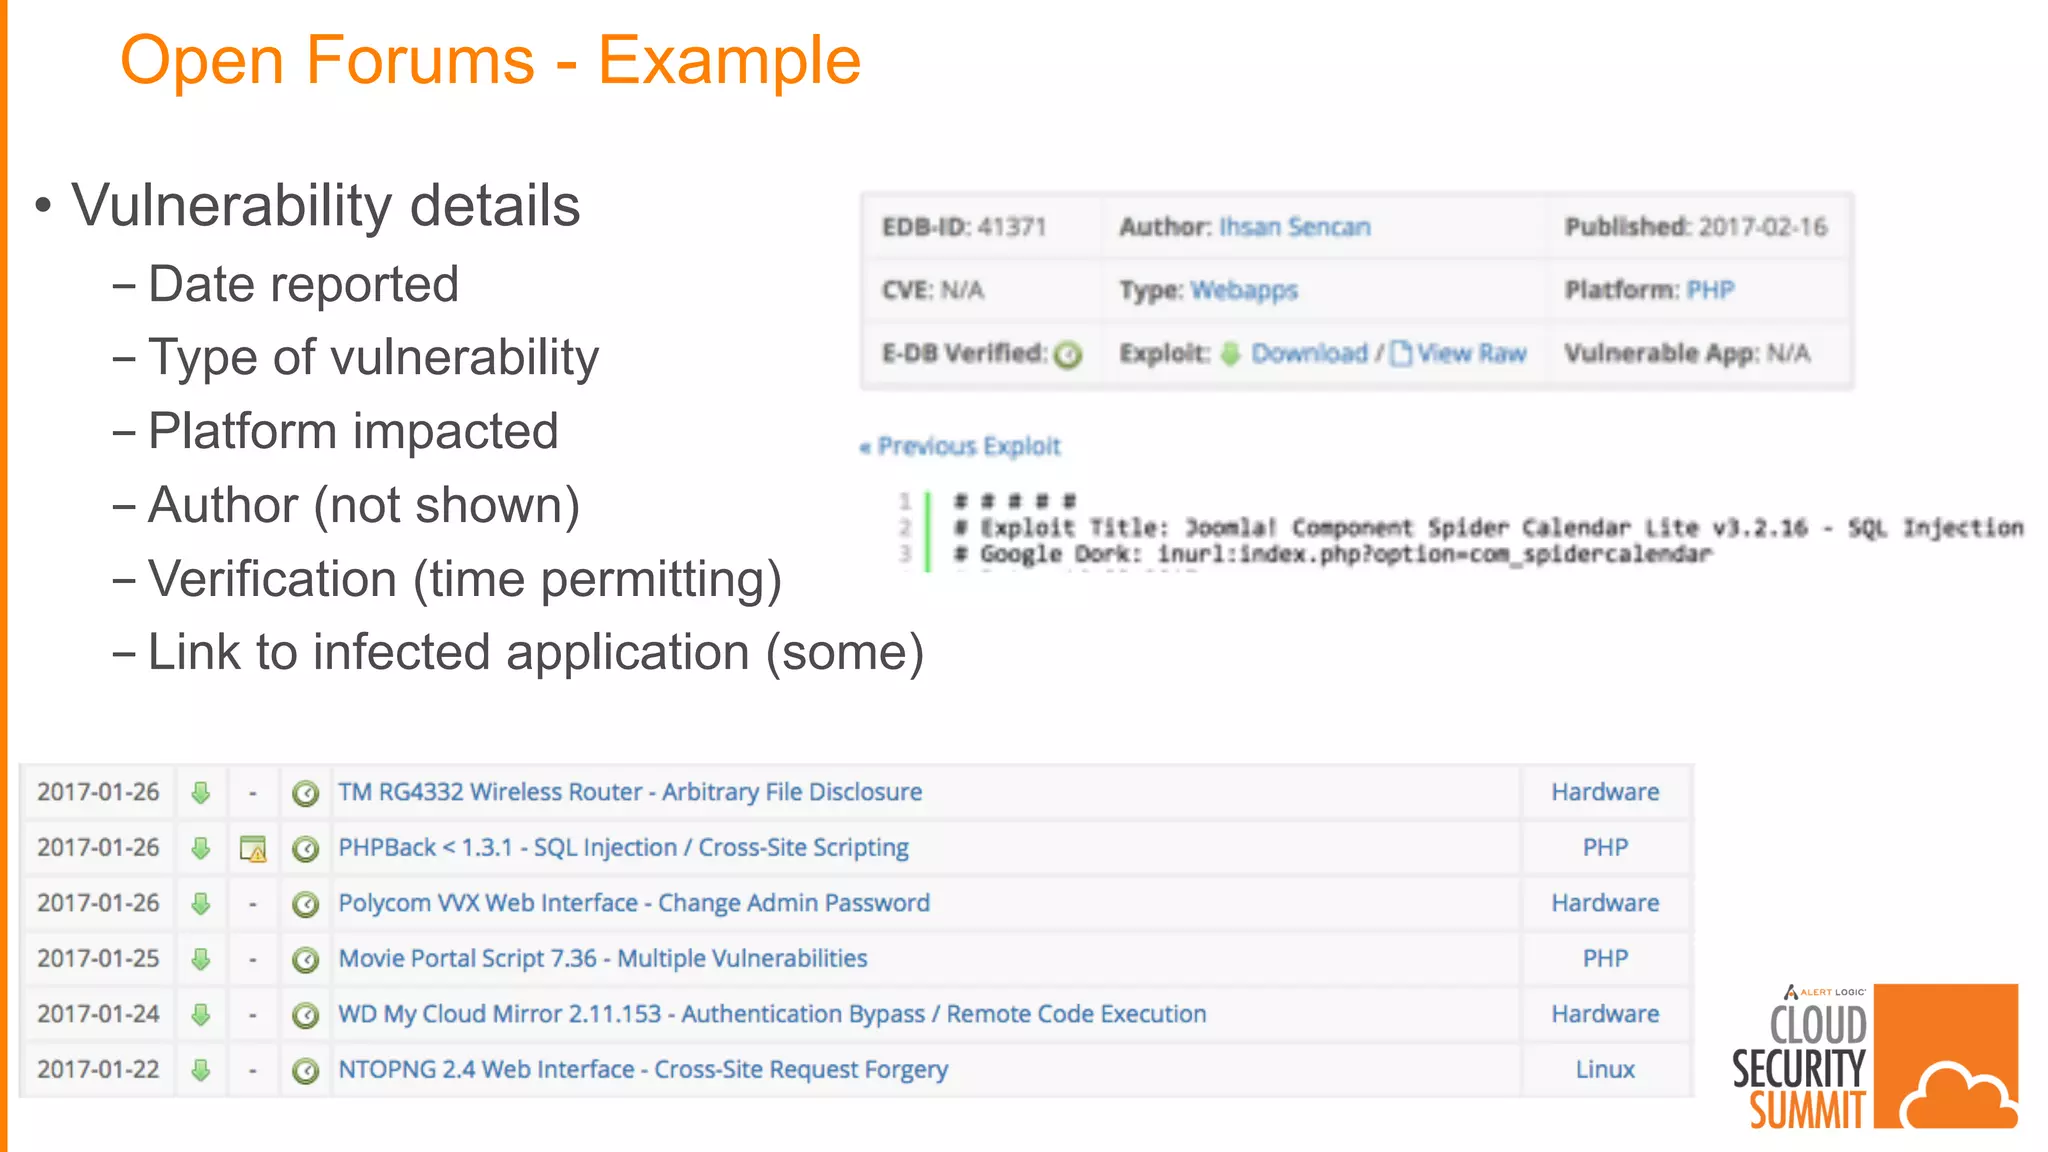Open the PHP platform link in details
This screenshot has height=1152, width=2048.
click(x=1710, y=290)
